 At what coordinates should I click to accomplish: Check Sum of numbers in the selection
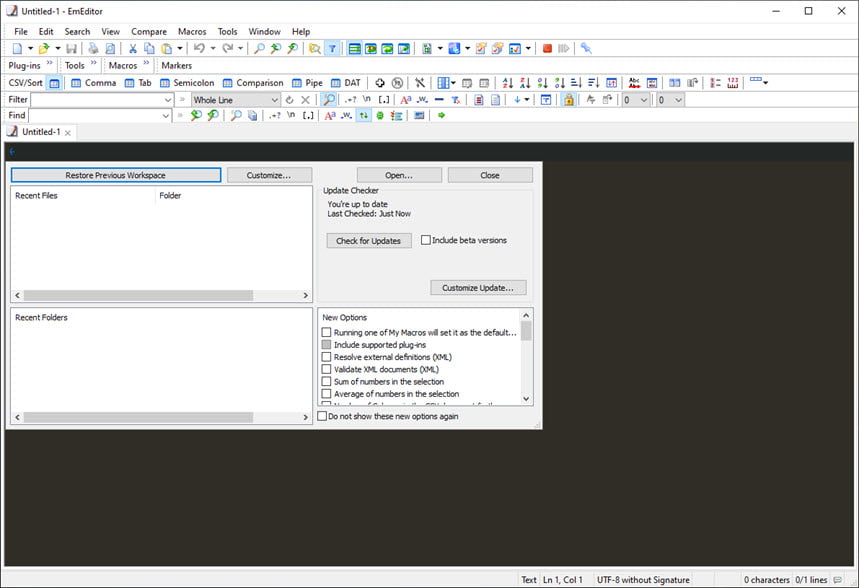pyautogui.click(x=327, y=381)
